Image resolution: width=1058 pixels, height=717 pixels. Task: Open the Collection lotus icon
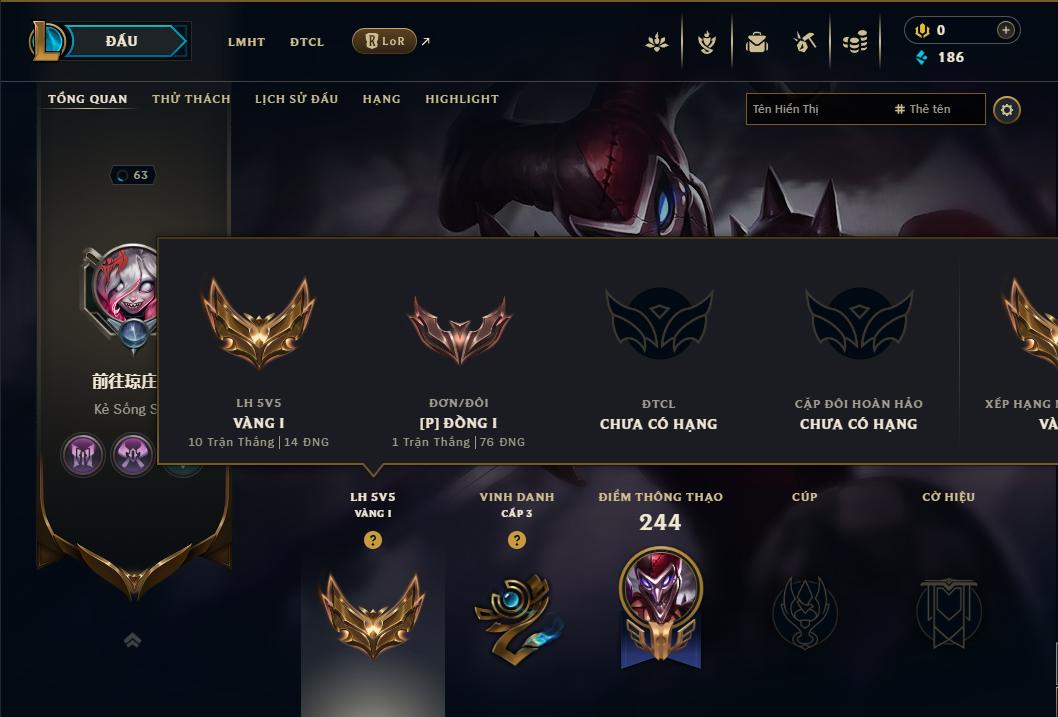pyautogui.click(x=657, y=43)
